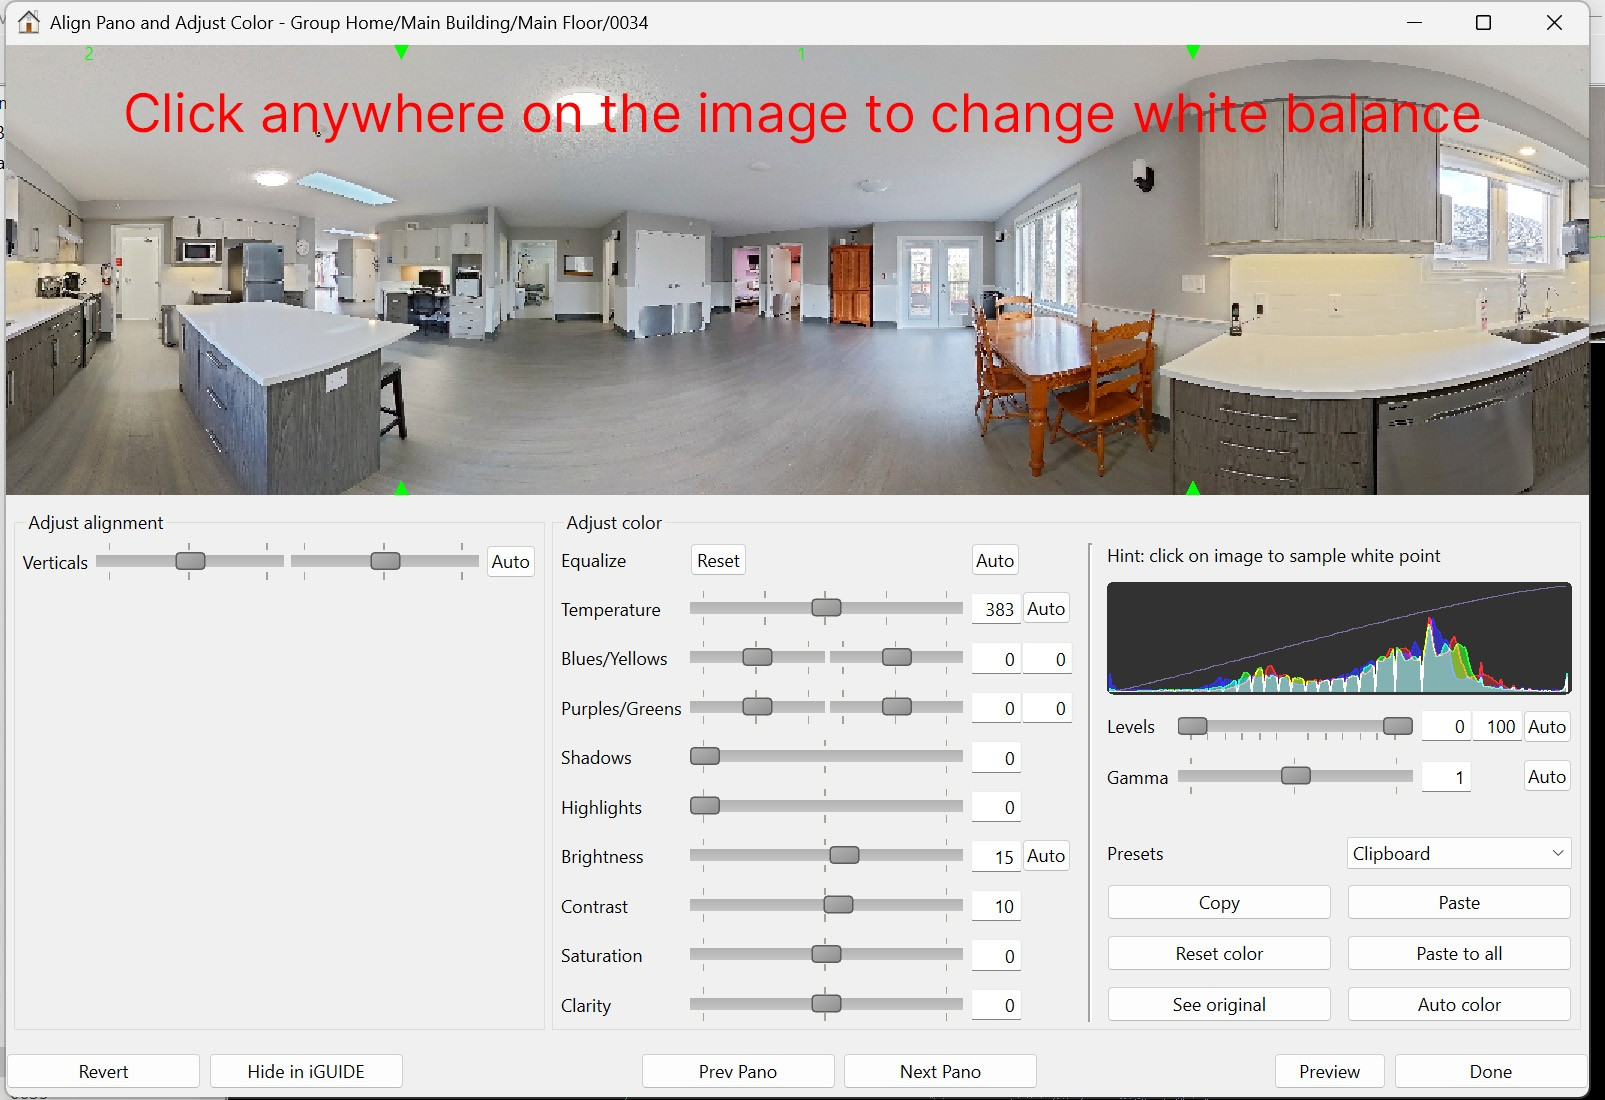Click the color histogram graph
This screenshot has height=1100, width=1605.
coord(1338,638)
